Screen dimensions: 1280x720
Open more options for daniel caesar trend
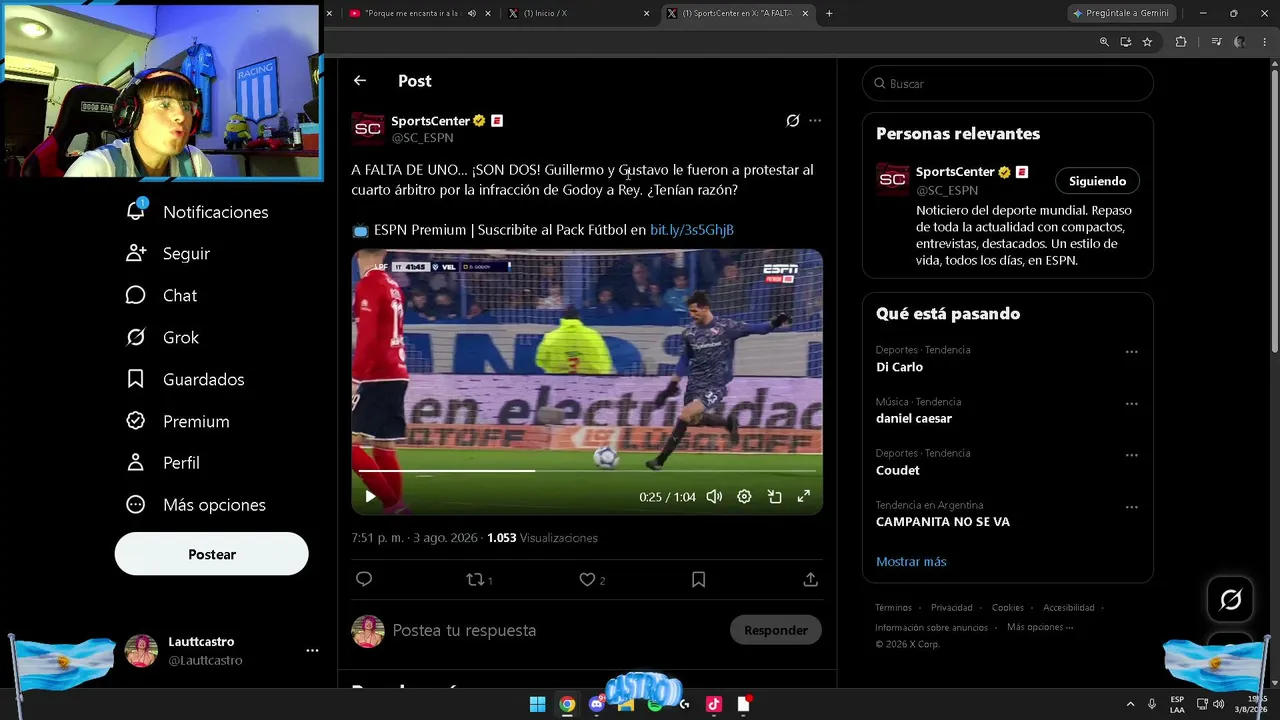click(1132, 404)
